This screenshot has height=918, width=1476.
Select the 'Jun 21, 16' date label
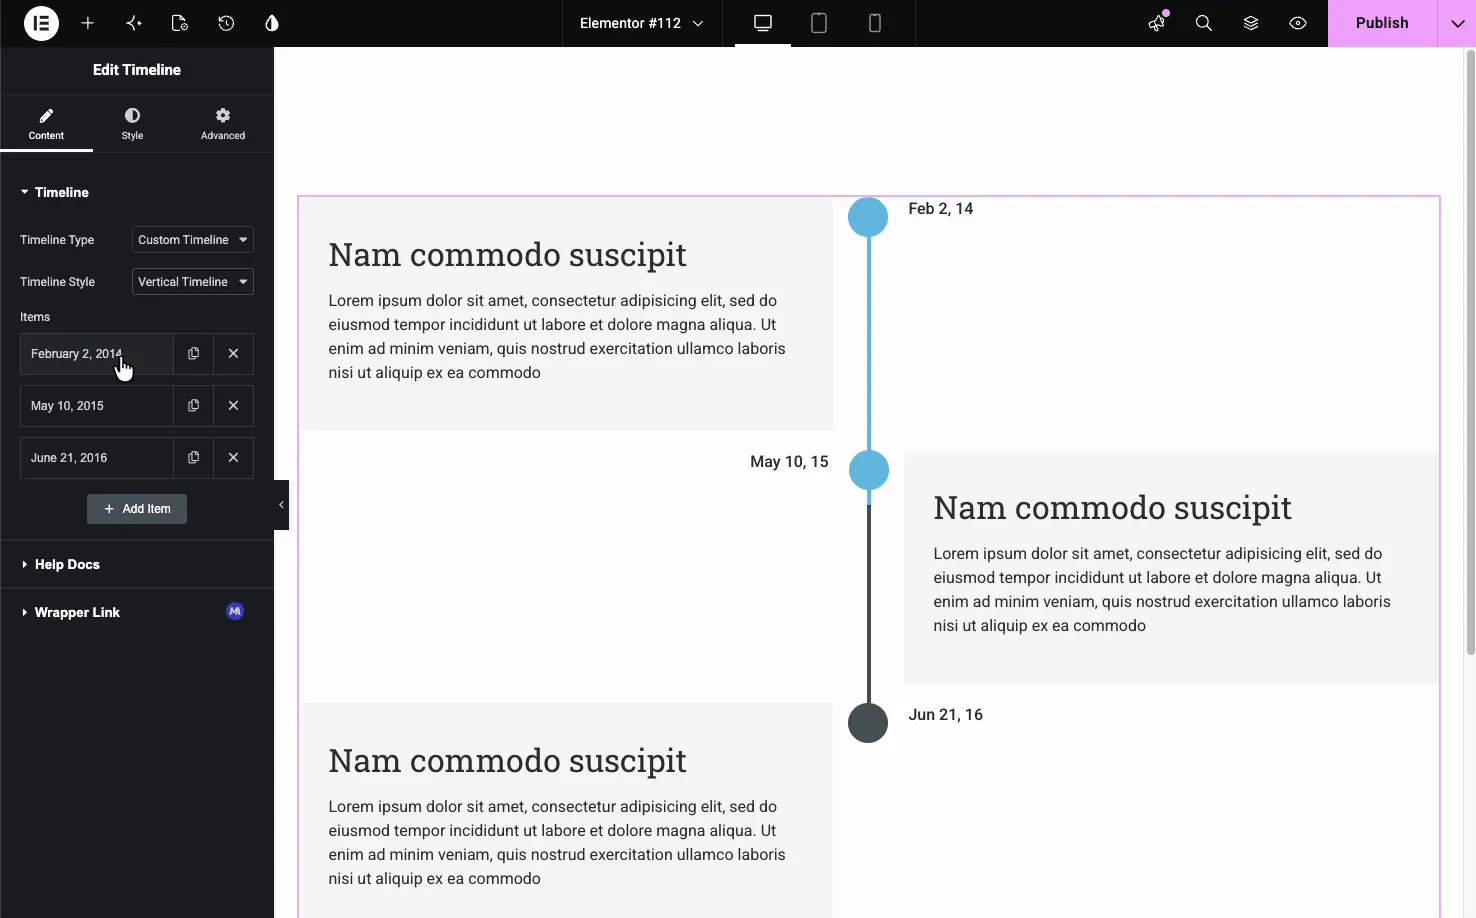(946, 714)
